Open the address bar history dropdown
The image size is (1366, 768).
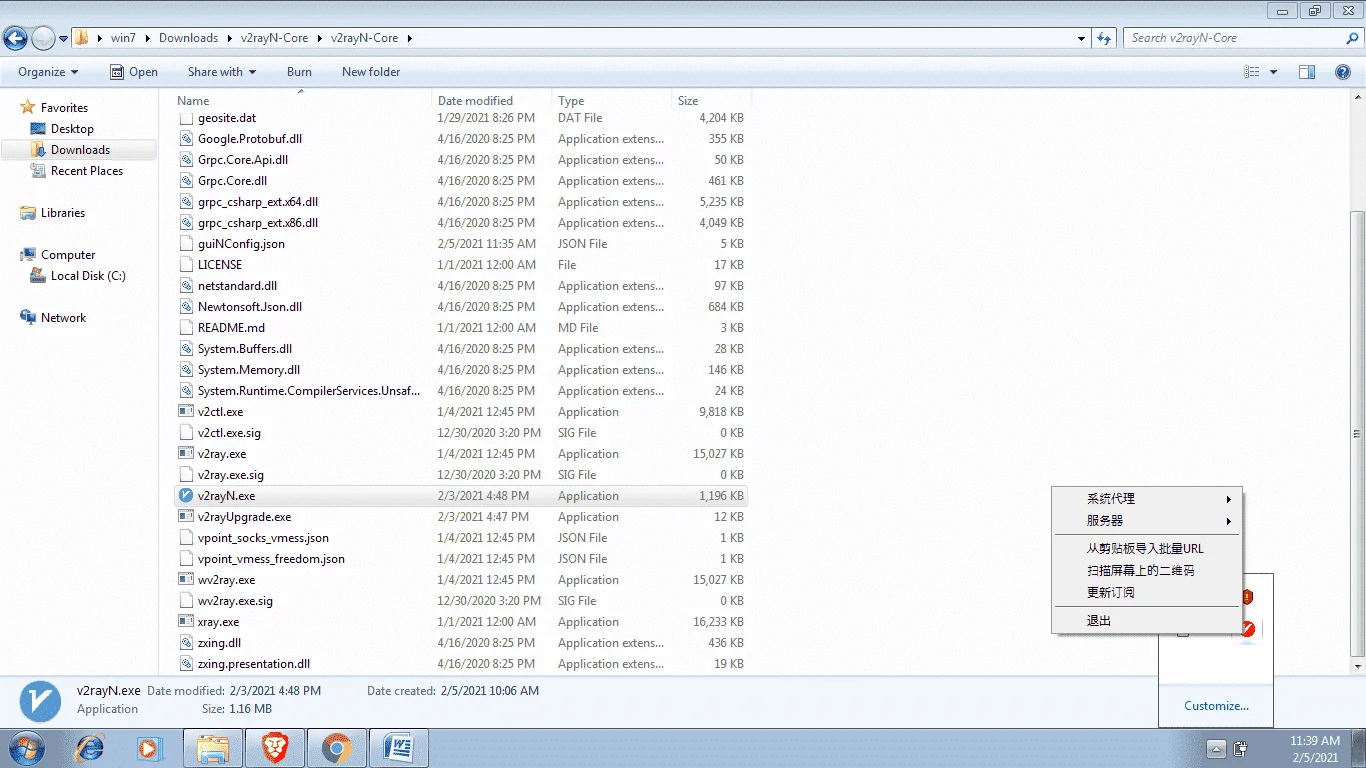pyautogui.click(x=1082, y=38)
